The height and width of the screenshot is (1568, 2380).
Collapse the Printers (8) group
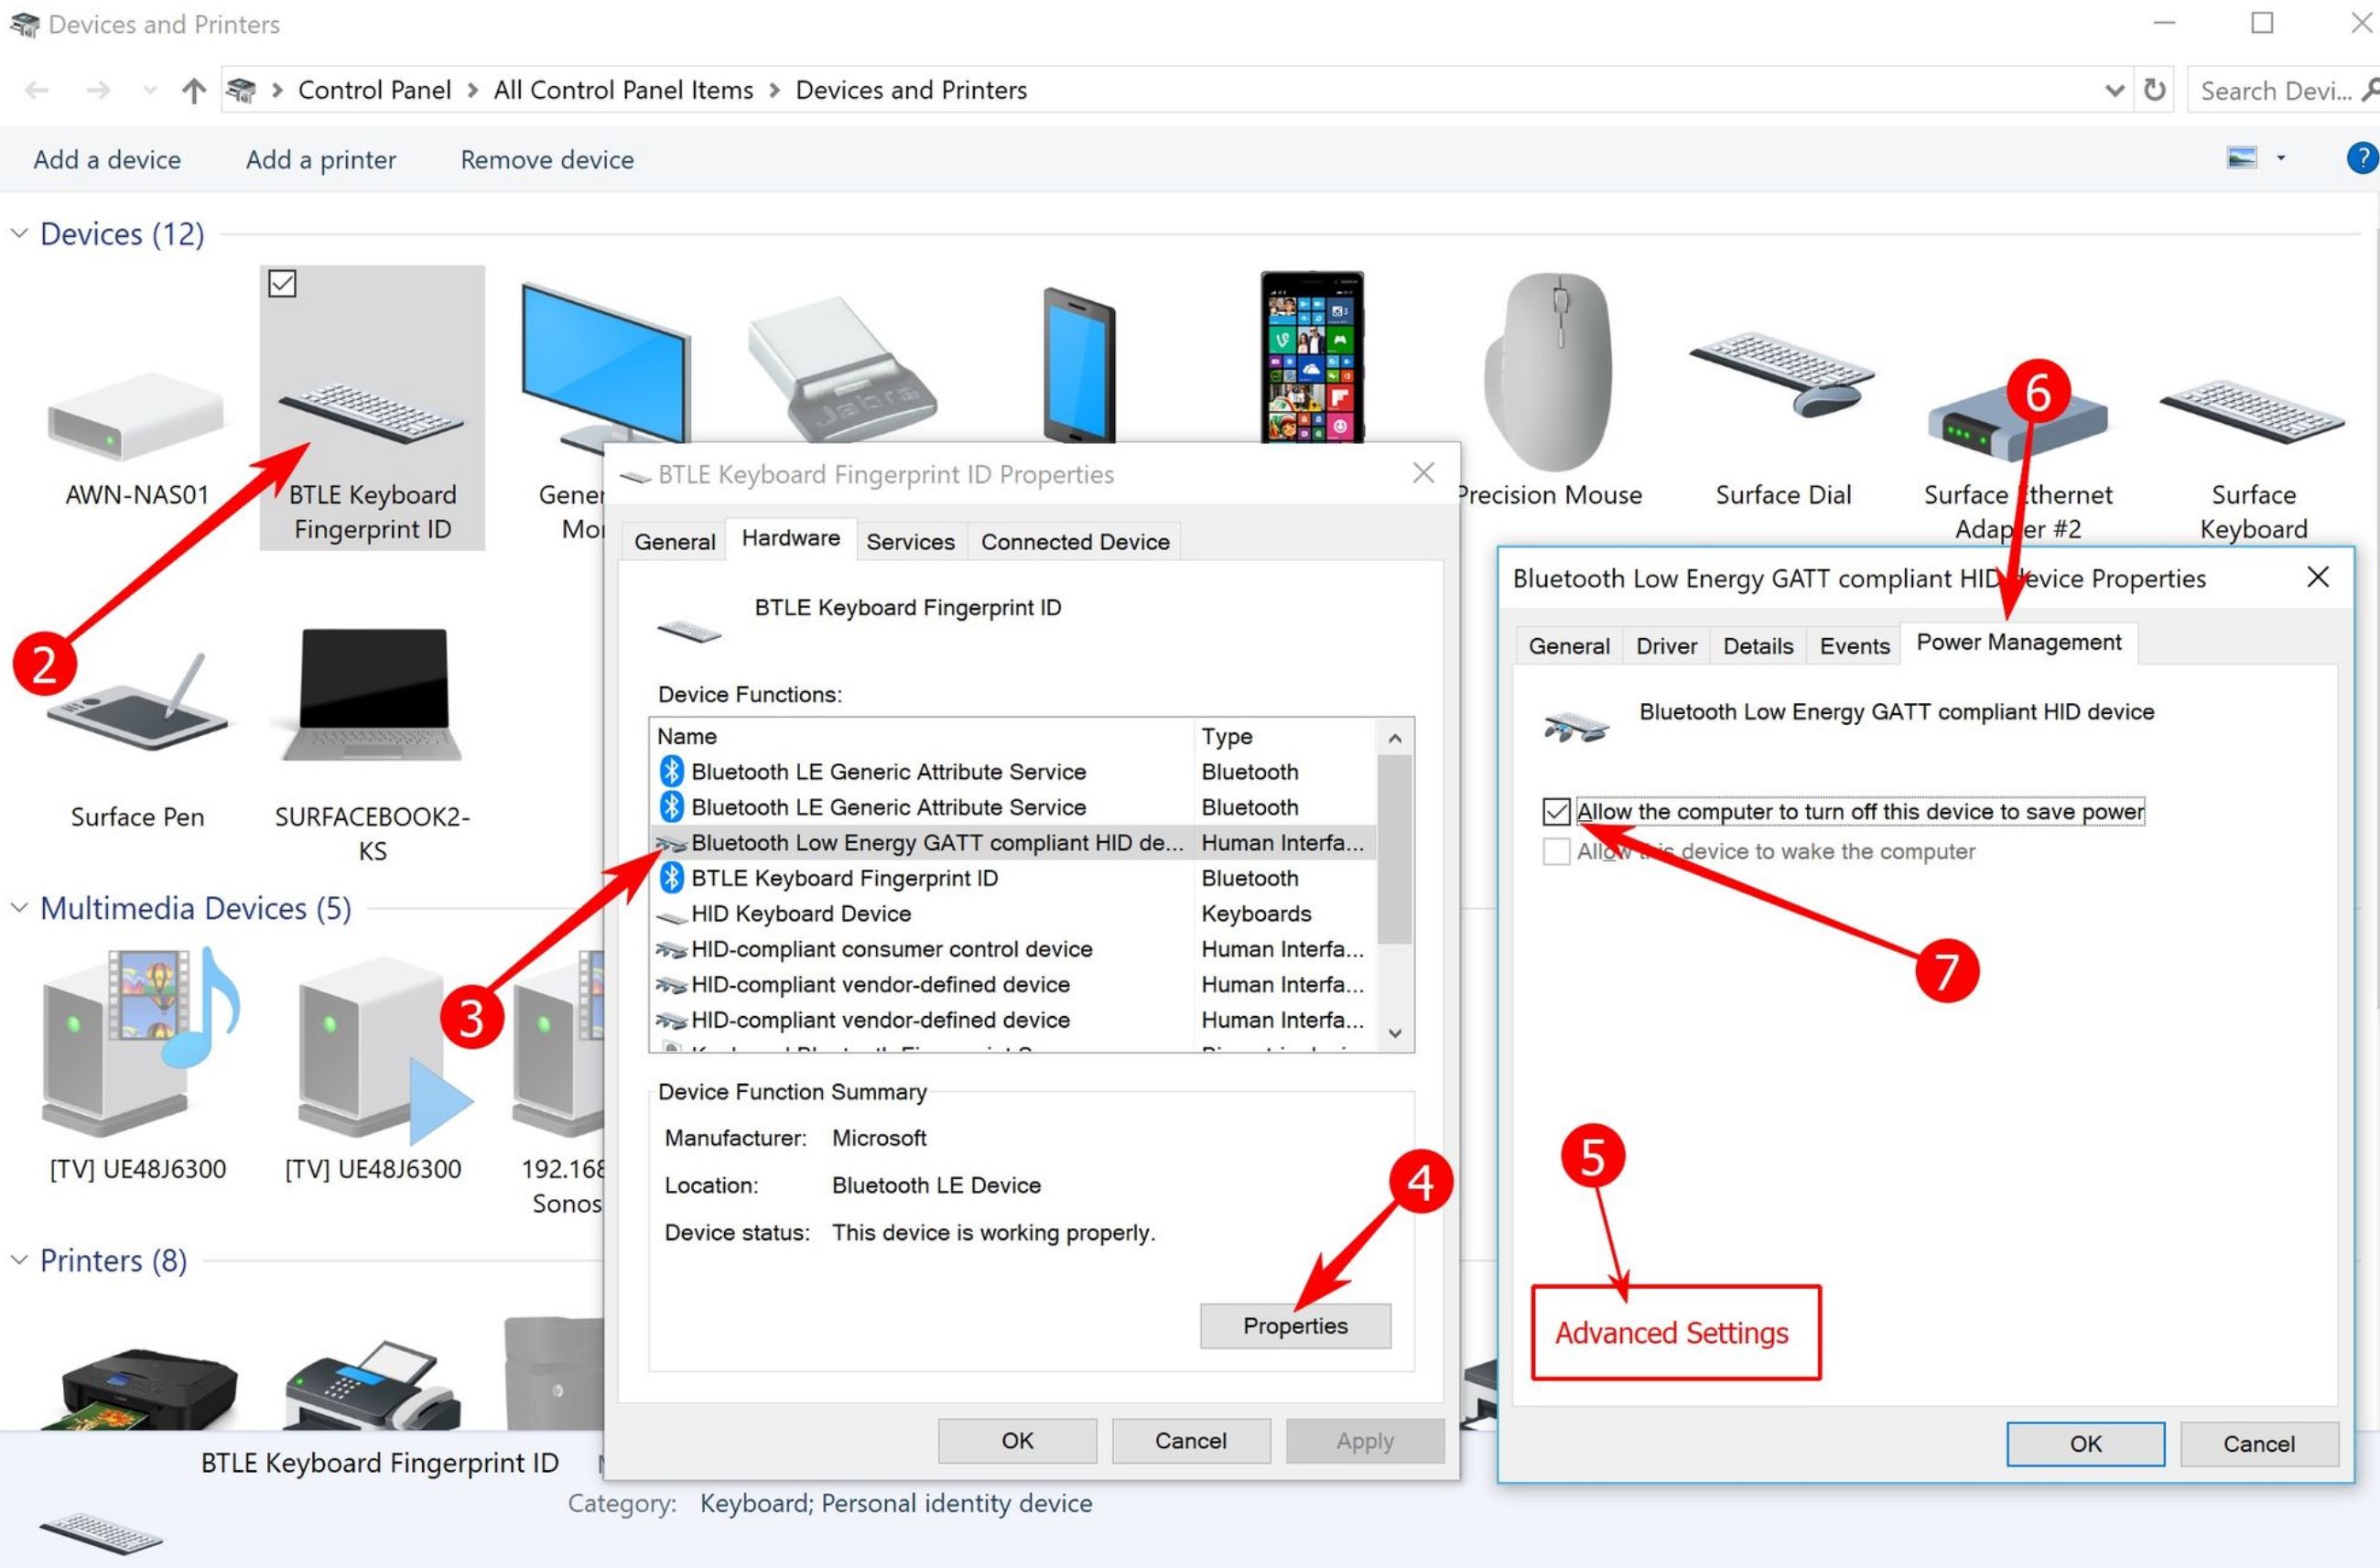19,1260
